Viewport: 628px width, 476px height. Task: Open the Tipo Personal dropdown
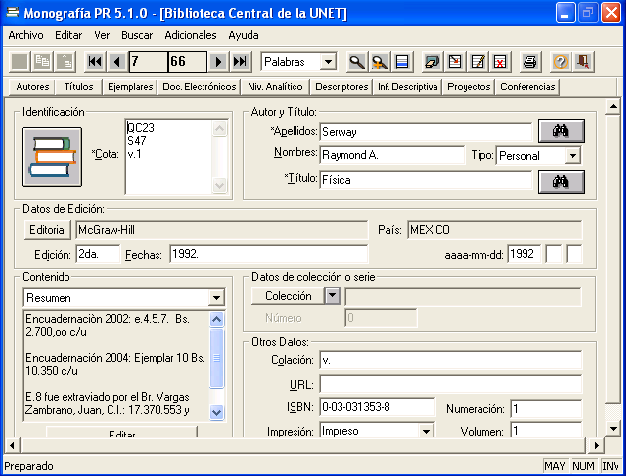573,155
